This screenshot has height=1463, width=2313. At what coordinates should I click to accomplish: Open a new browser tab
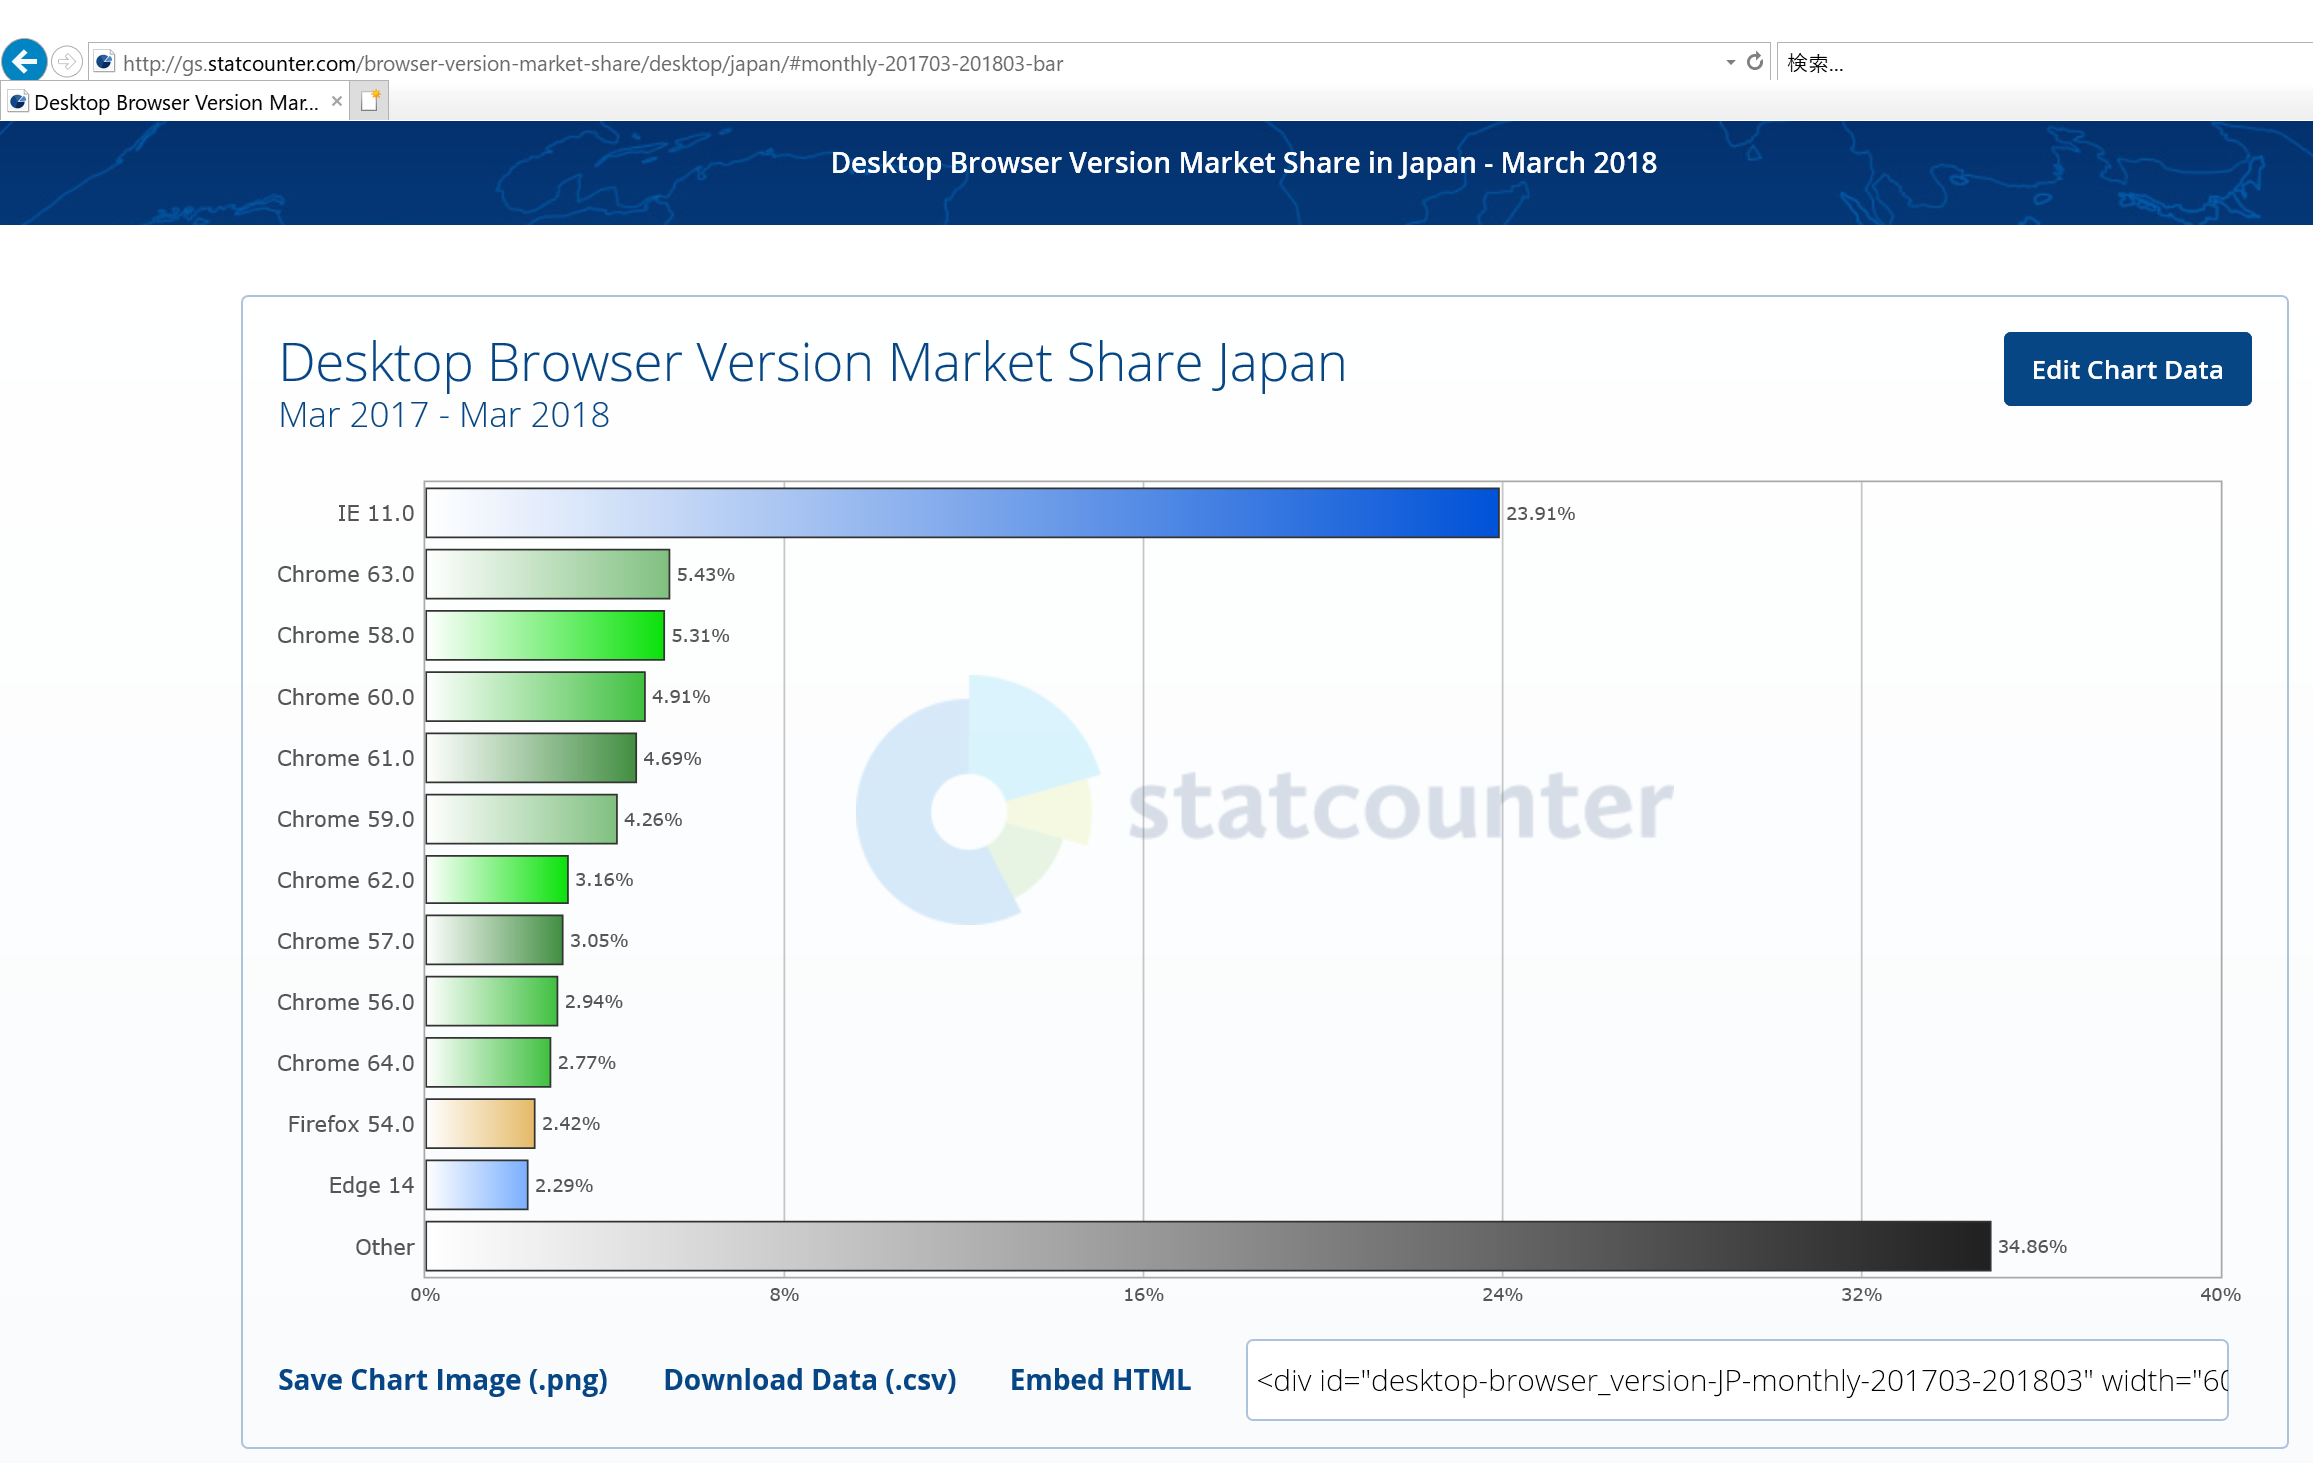369,100
